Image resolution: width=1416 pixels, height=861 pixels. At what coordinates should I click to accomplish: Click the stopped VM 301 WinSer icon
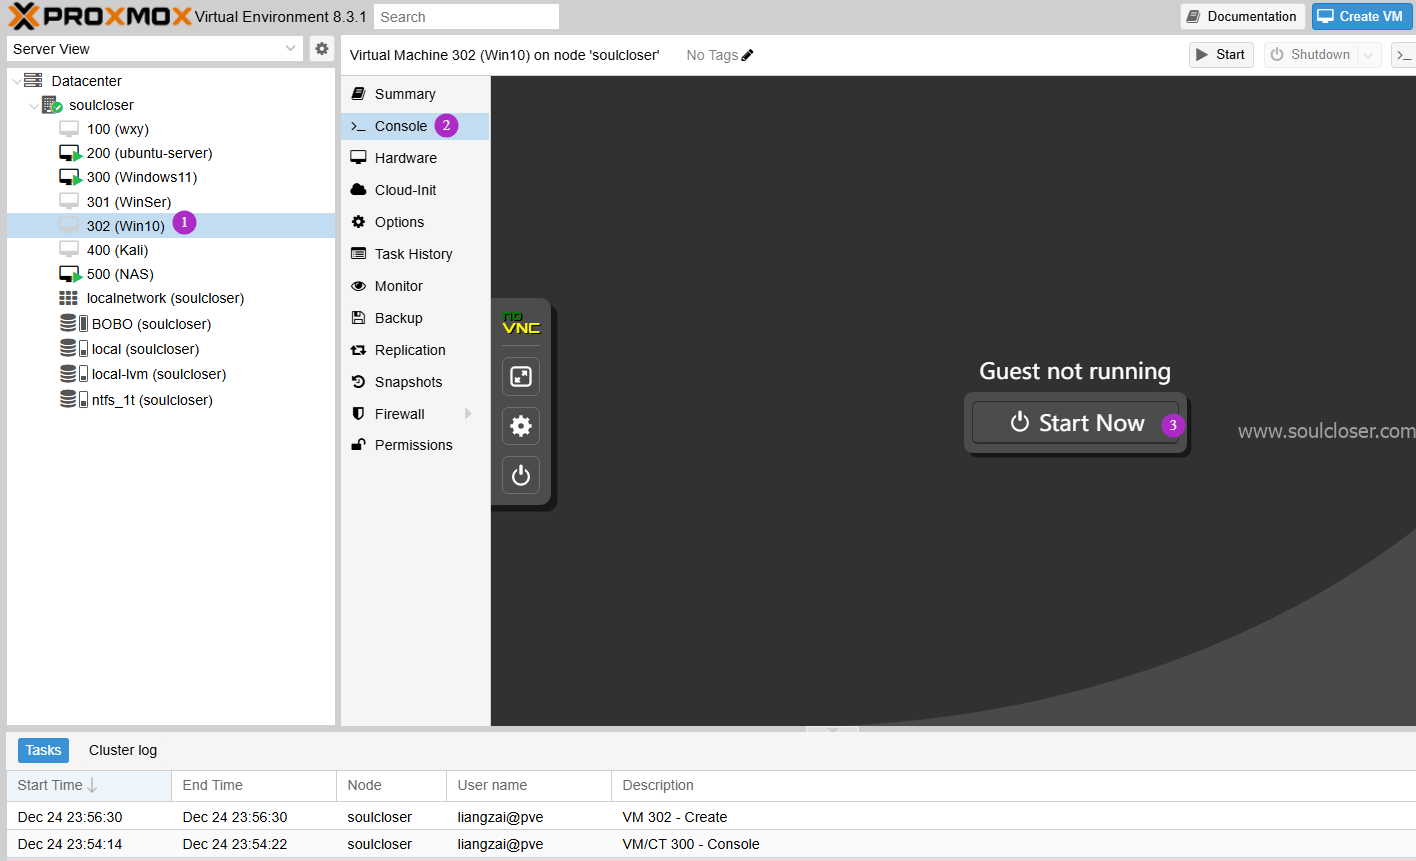point(69,202)
